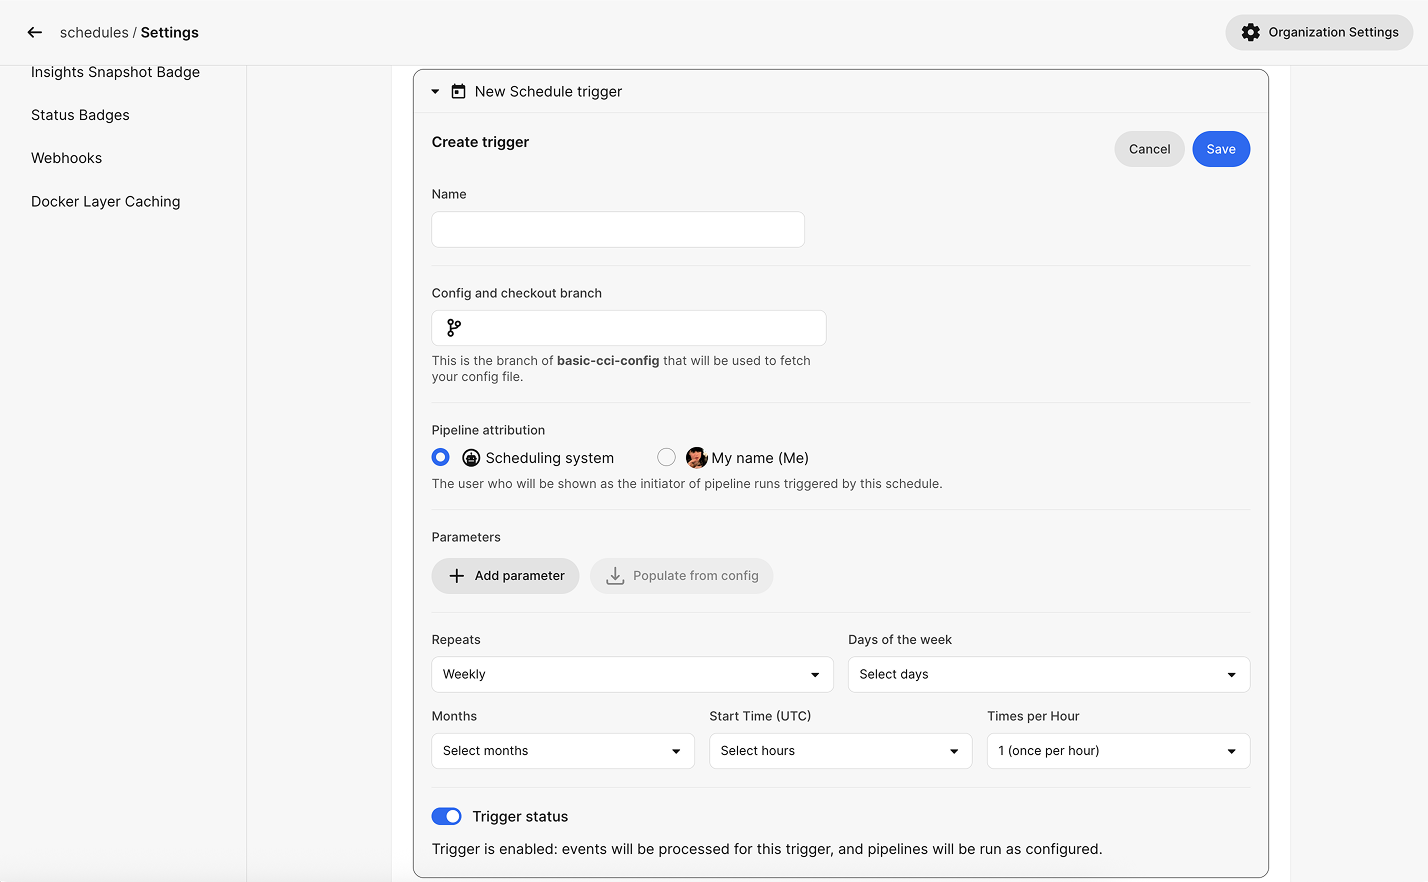Screen dimensions: 1428x882
Task: Disable the Trigger status toggle
Action: click(446, 817)
